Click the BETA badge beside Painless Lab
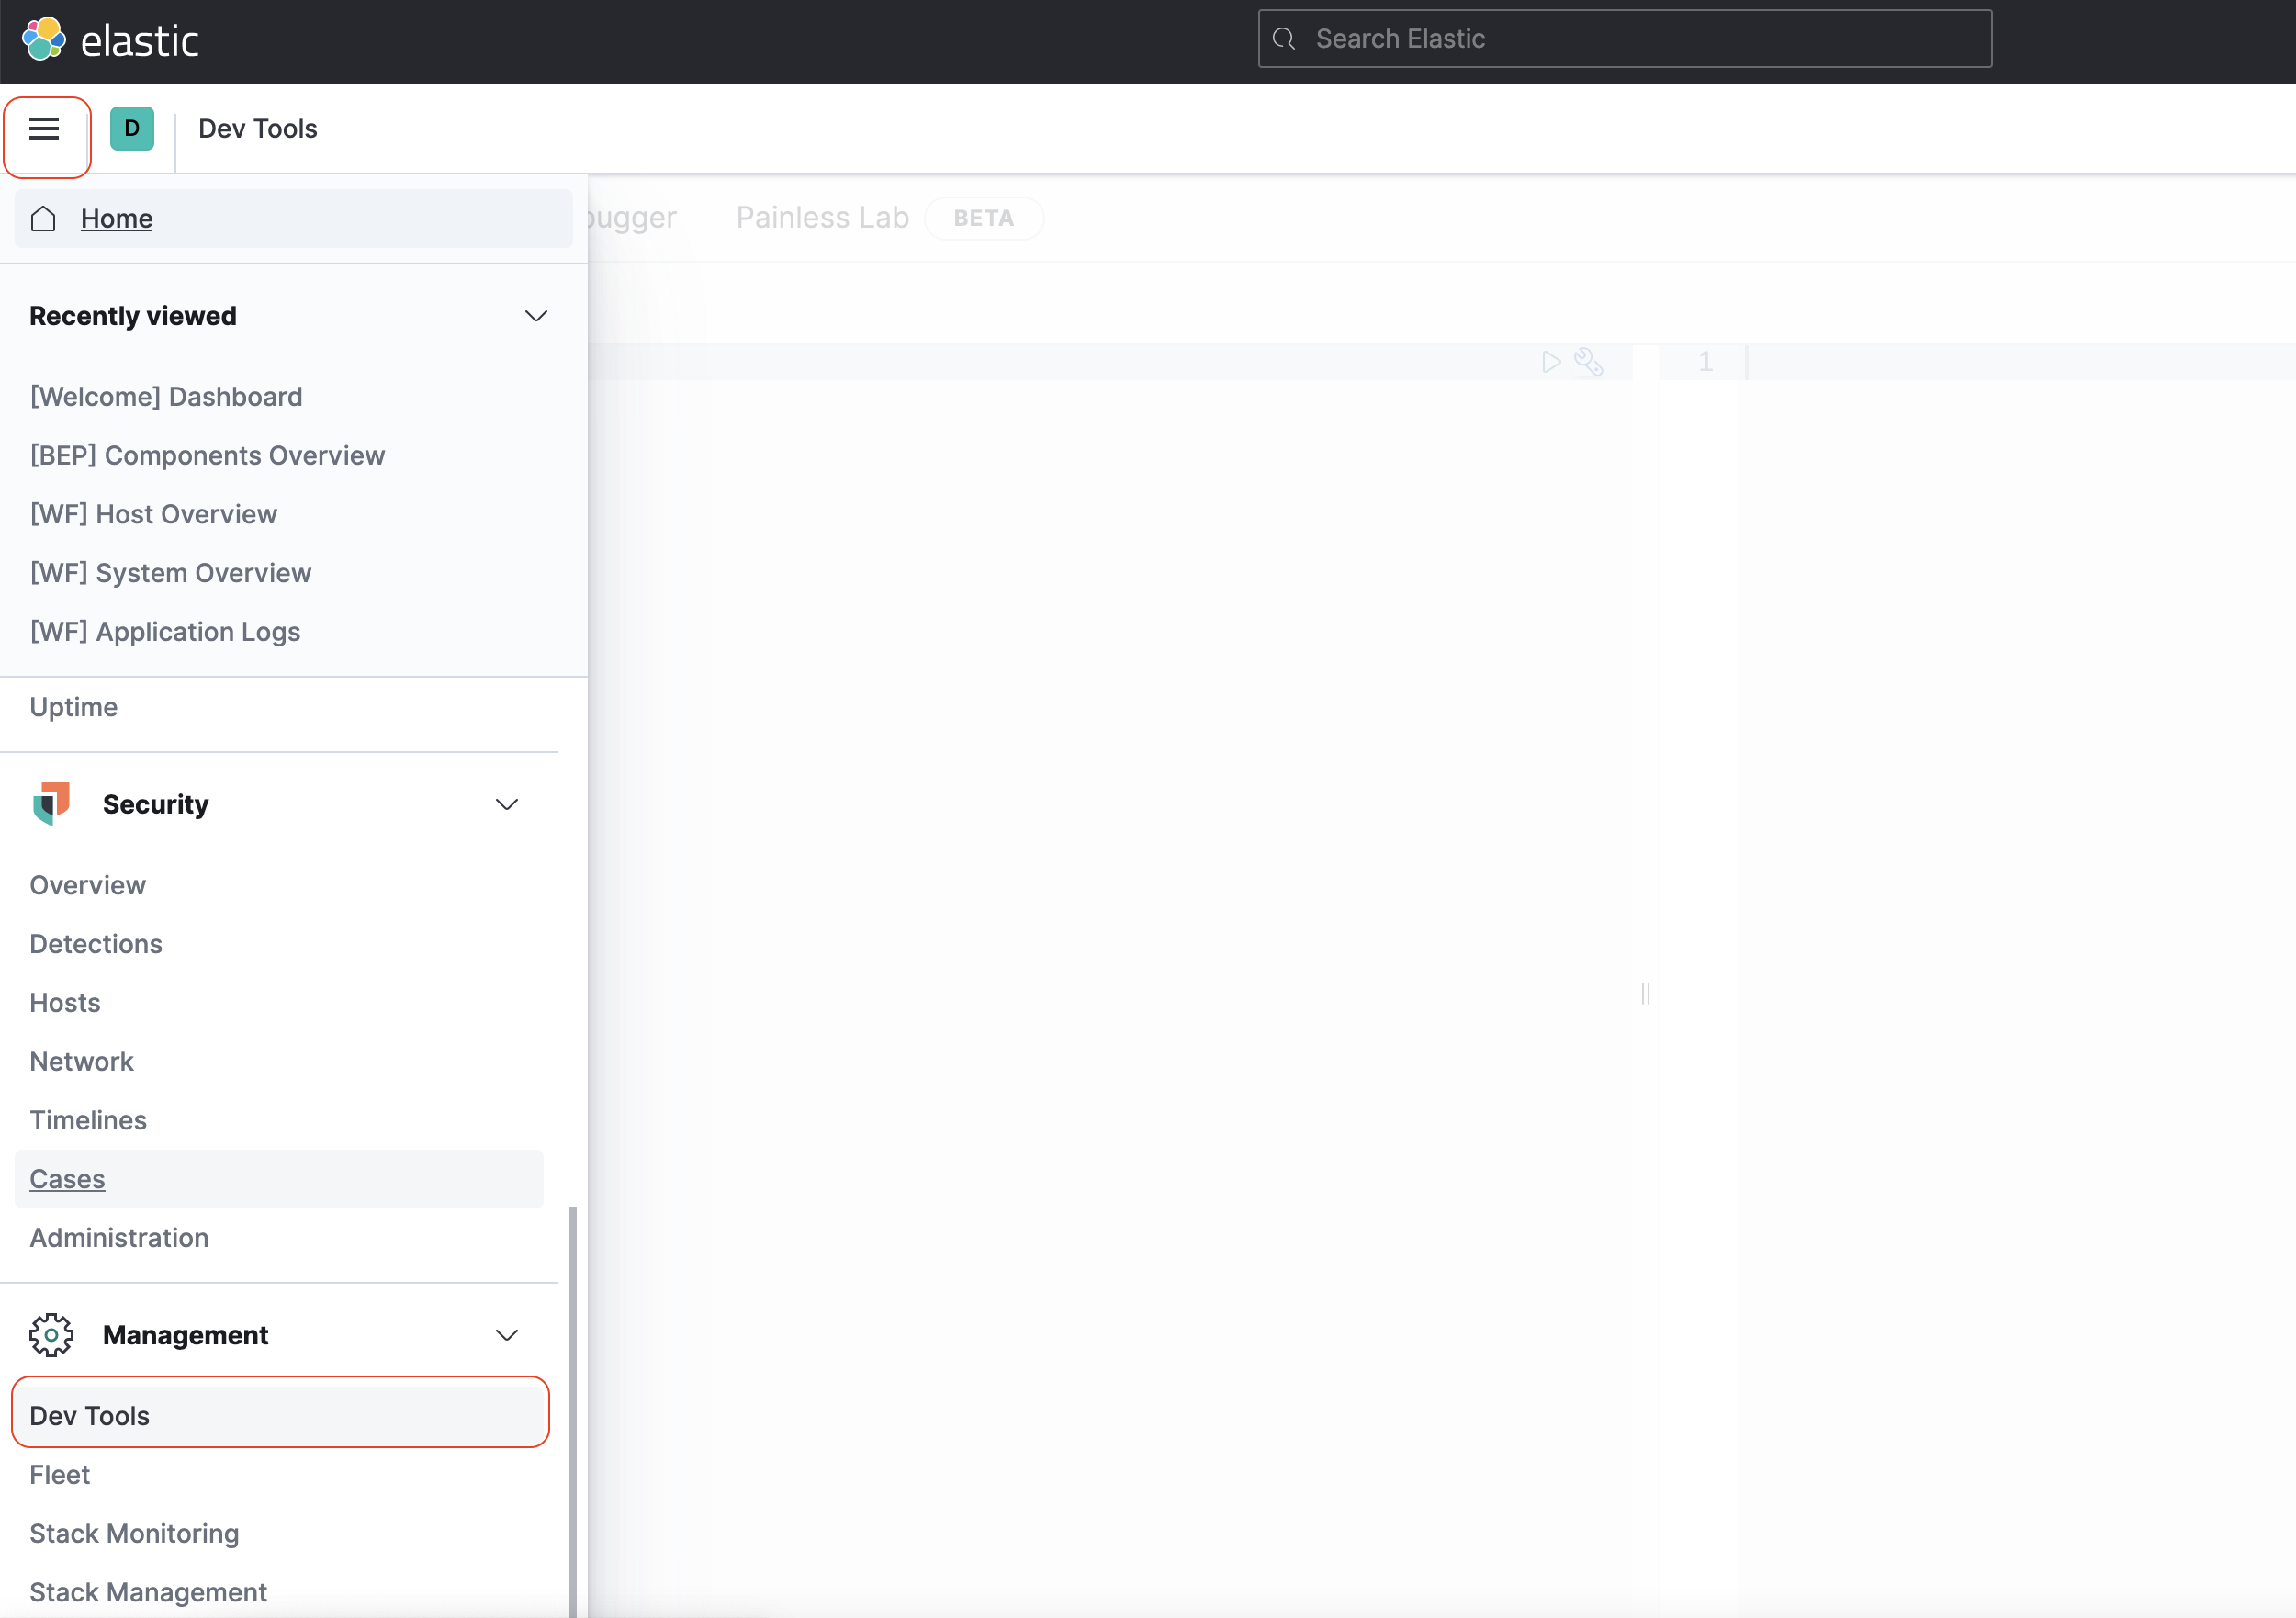The image size is (2296, 1618). [984, 218]
